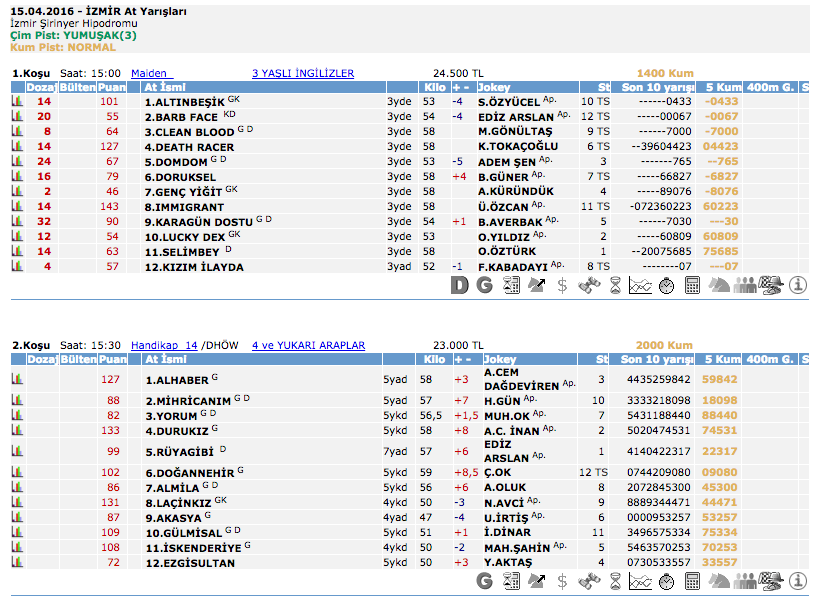This screenshot has height=610, width=840.
Task: Click the Son 10 yarışı header in race 1
Action: (657, 87)
